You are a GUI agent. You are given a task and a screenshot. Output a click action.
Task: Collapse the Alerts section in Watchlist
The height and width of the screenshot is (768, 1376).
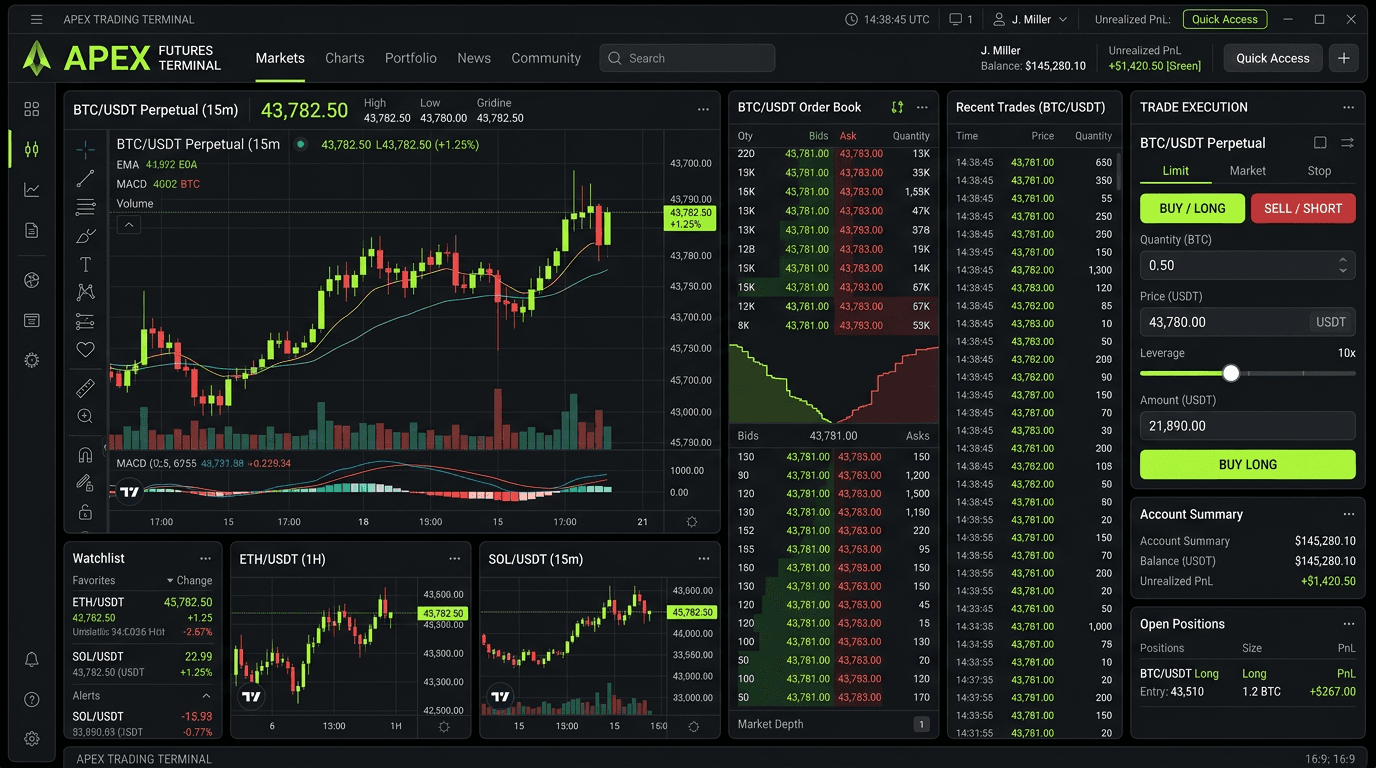click(207, 696)
